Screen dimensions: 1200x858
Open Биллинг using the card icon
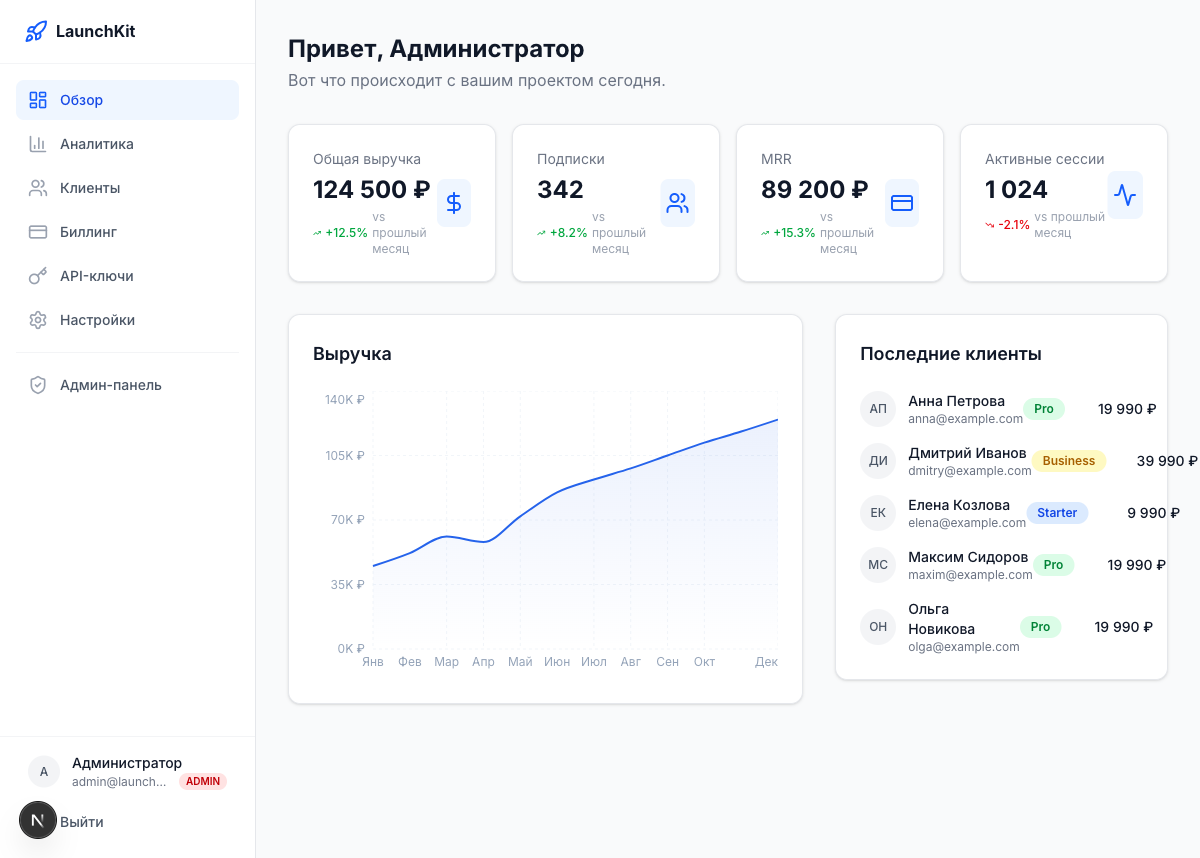tap(39, 232)
